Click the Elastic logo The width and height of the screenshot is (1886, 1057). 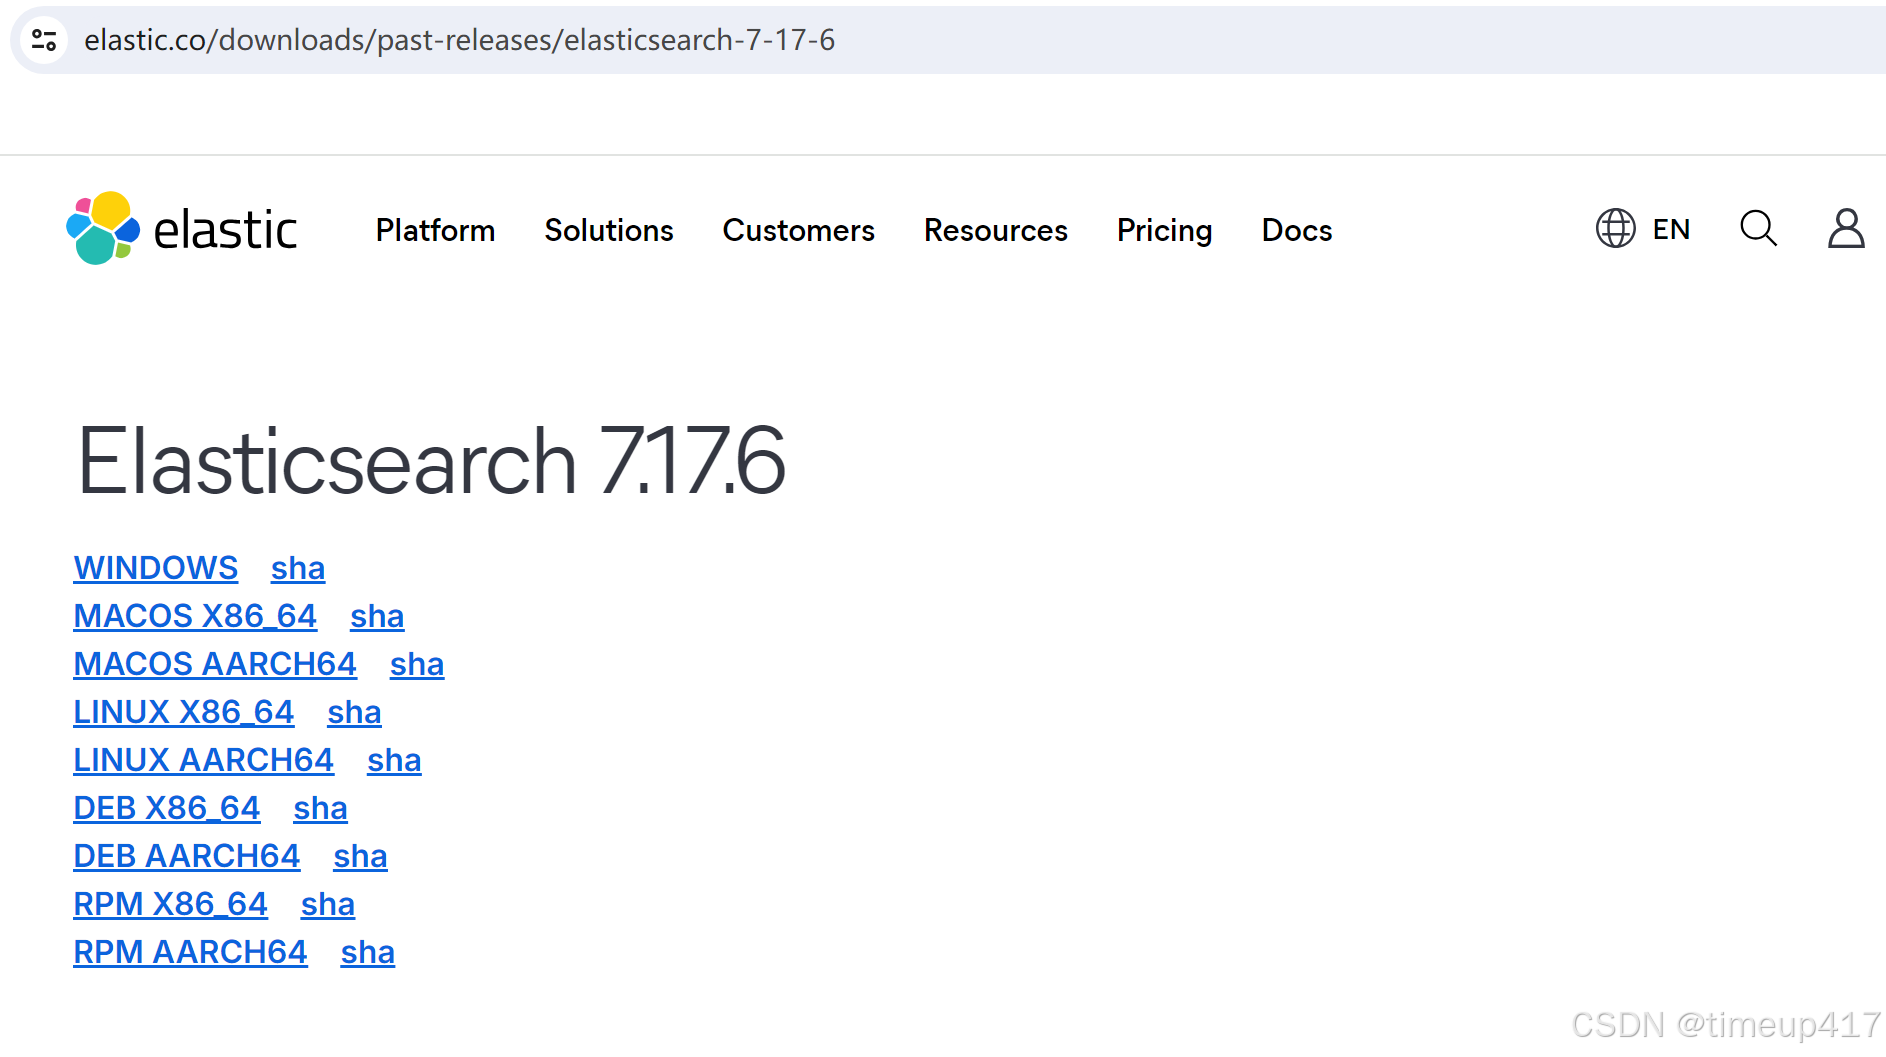coord(183,229)
